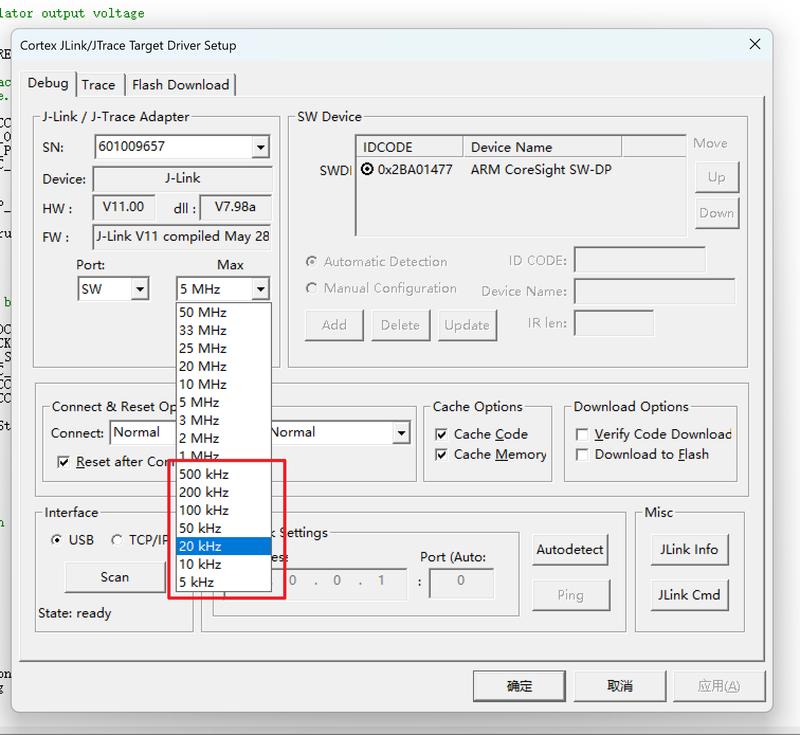Screen dimensions: 800x735
Task: Click the Ping button
Action: point(570,595)
